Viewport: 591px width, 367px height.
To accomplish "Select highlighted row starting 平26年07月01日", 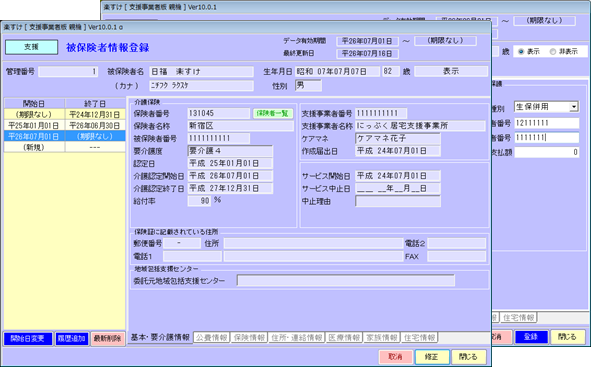I will (x=64, y=136).
